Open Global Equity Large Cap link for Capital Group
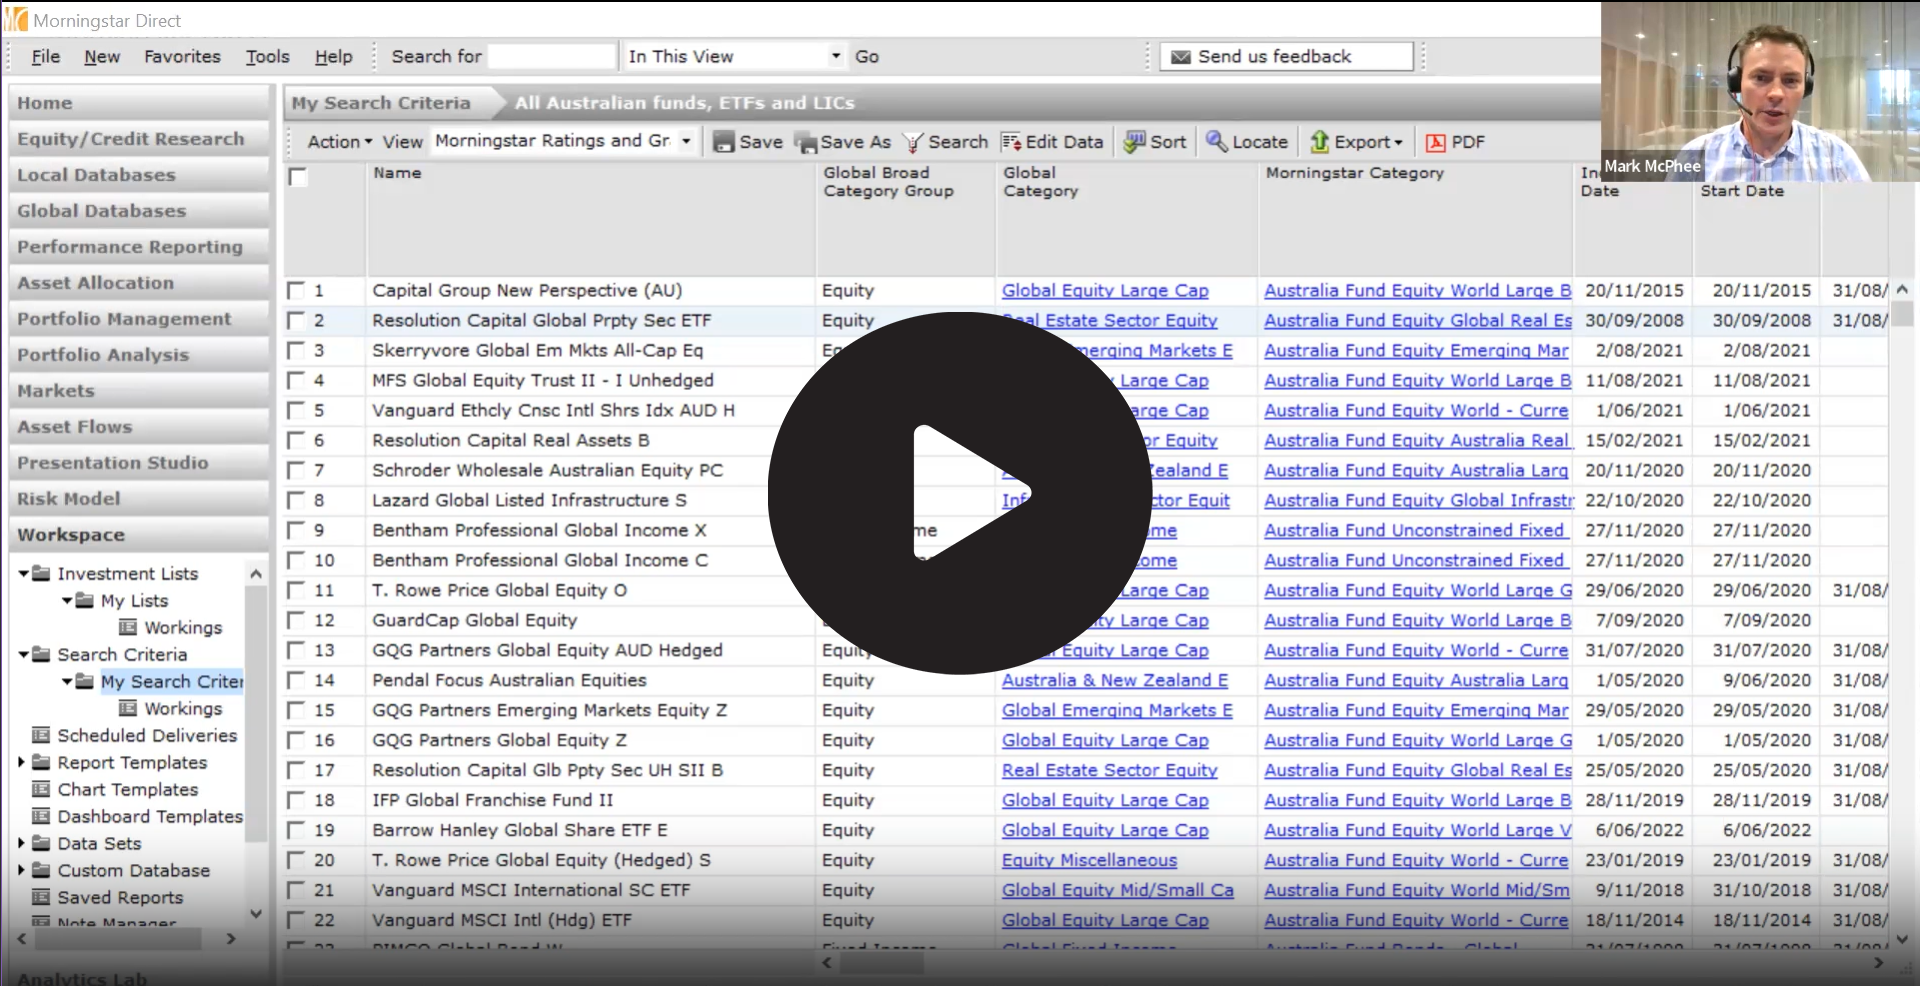This screenshot has height=986, width=1920. tap(1105, 290)
